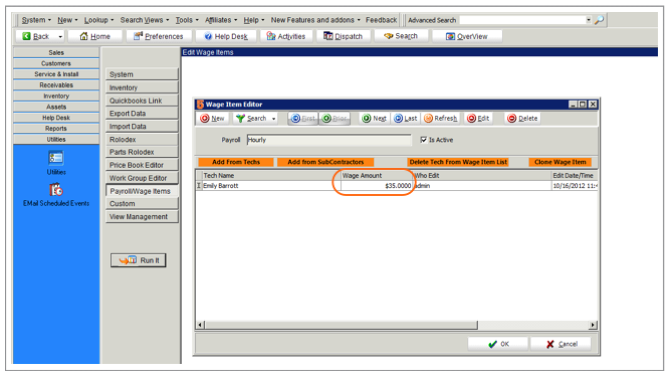
Task: Open New Features and addons menu
Action: coord(315,20)
